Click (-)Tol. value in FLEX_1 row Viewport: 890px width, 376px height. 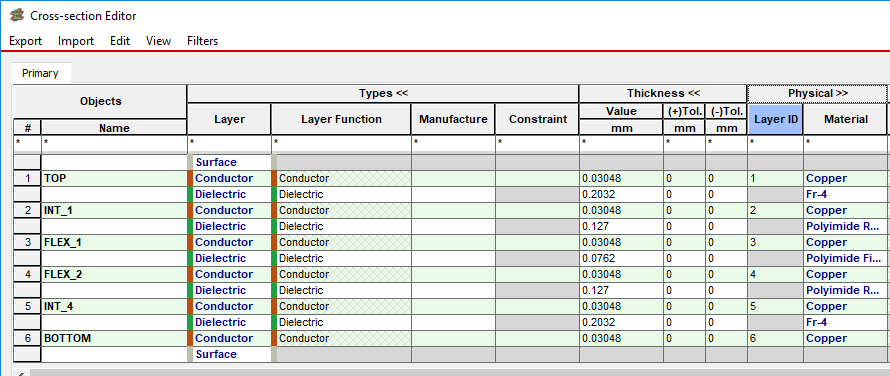click(x=726, y=242)
